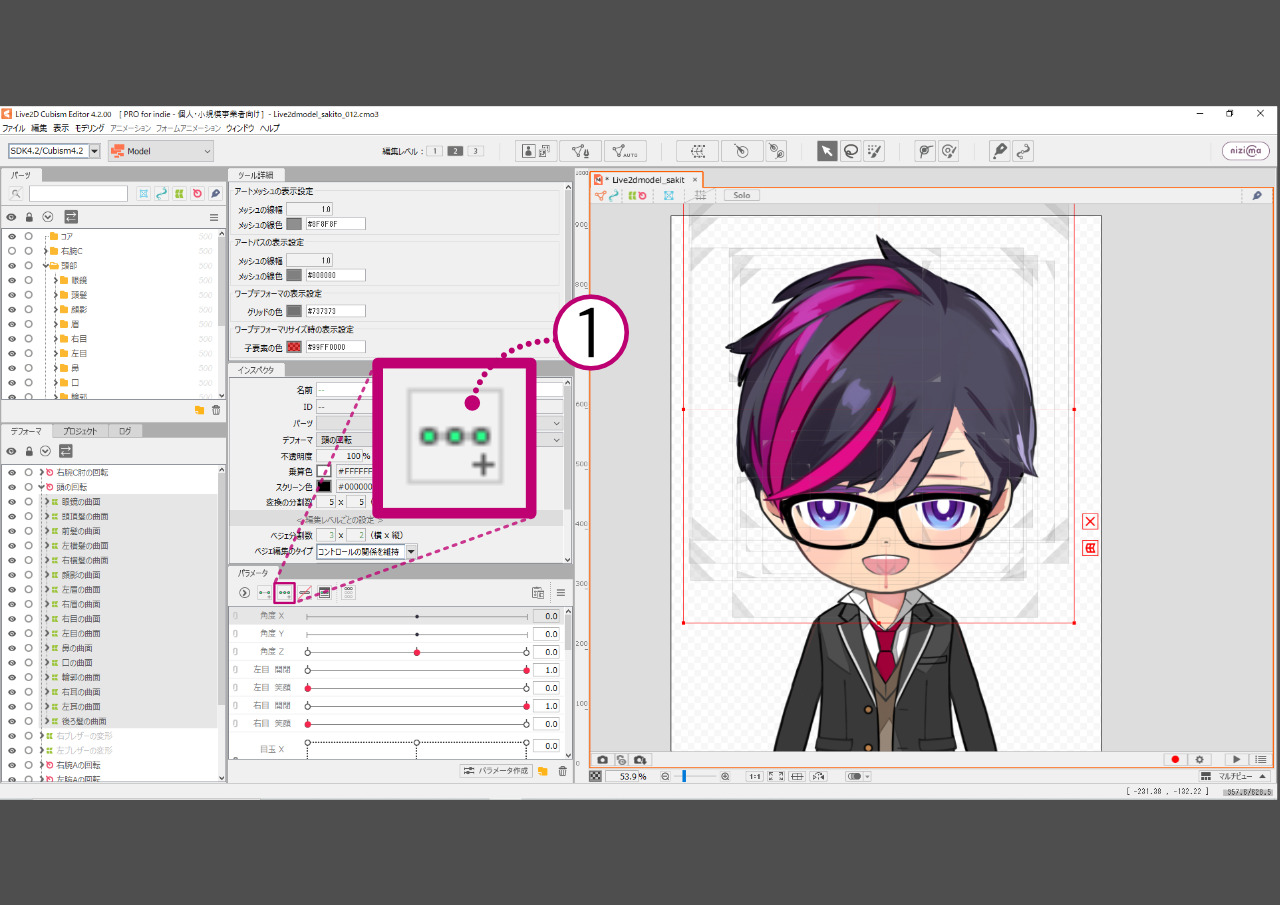Click the メッシュの線色 swatch #8F8F8F

pyautogui.click(x=294, y=224)
